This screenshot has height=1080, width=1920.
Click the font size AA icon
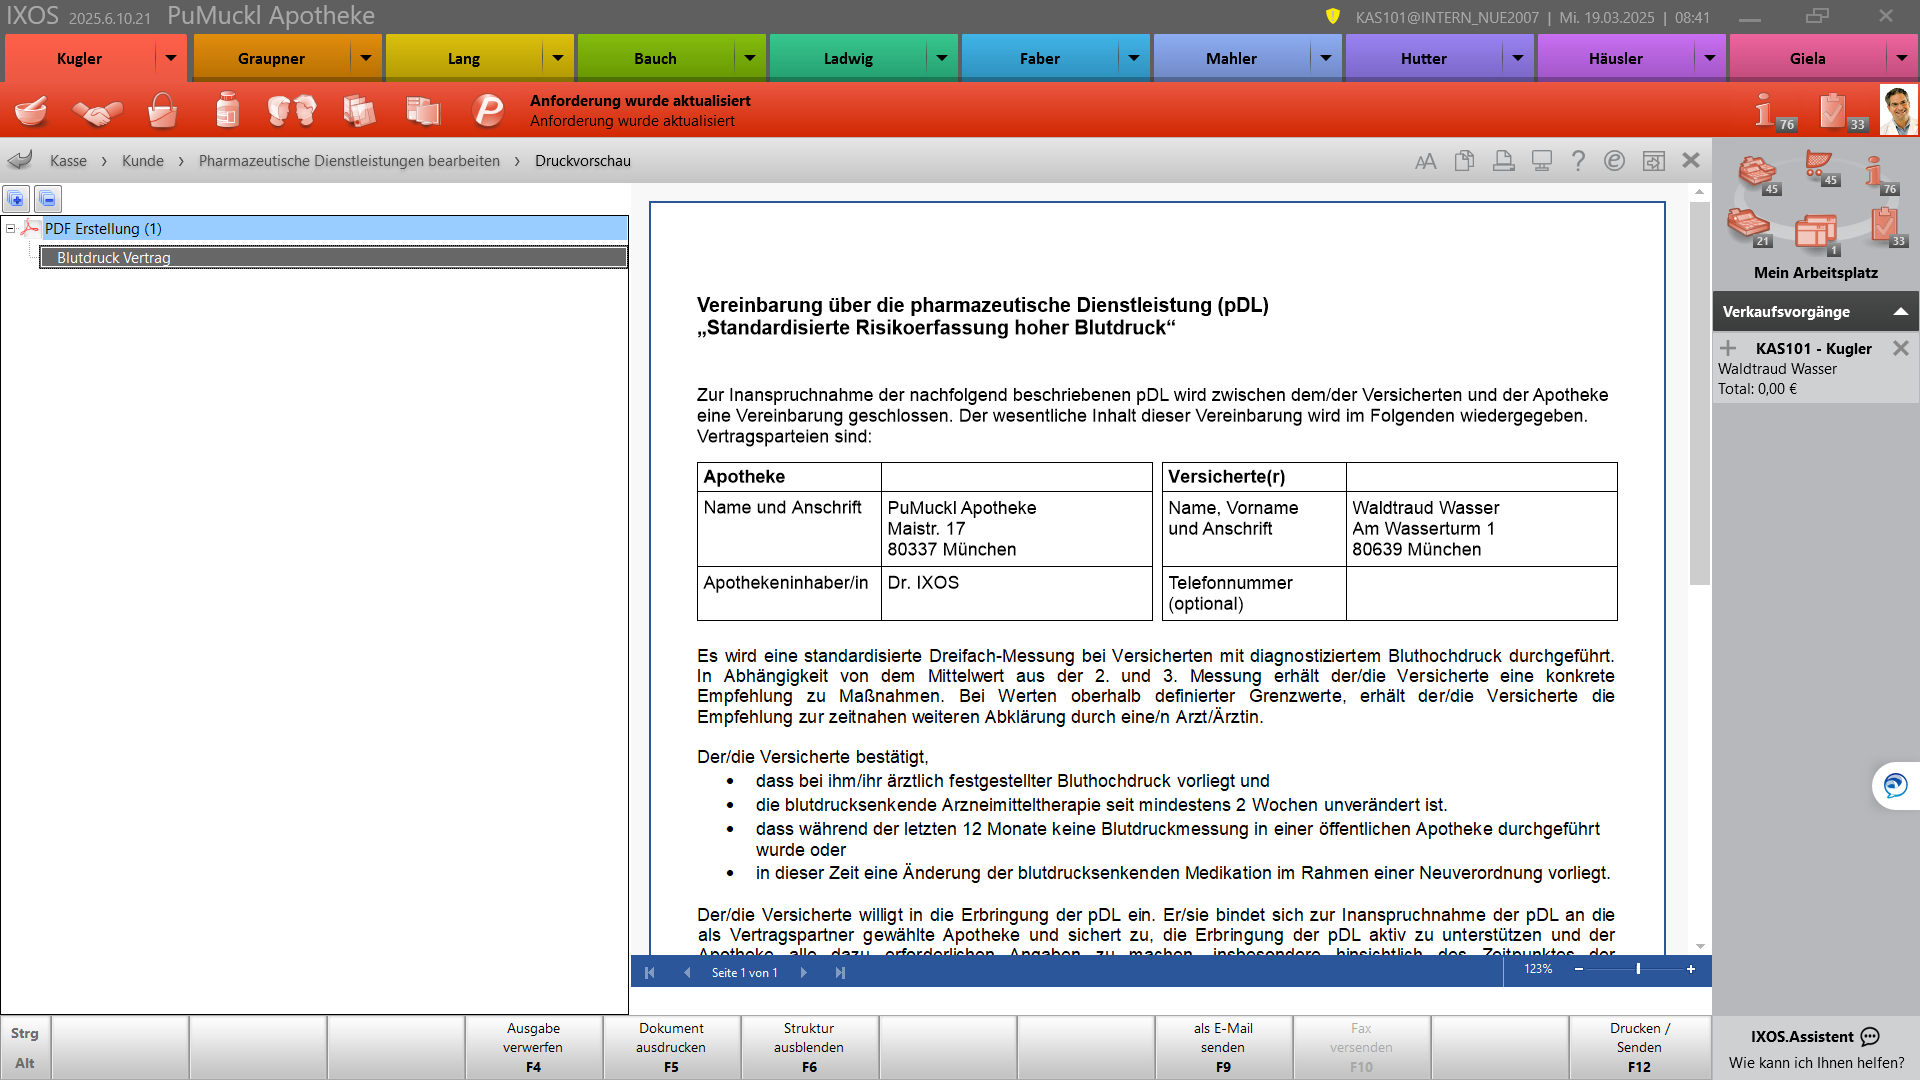pos(1426,161)
